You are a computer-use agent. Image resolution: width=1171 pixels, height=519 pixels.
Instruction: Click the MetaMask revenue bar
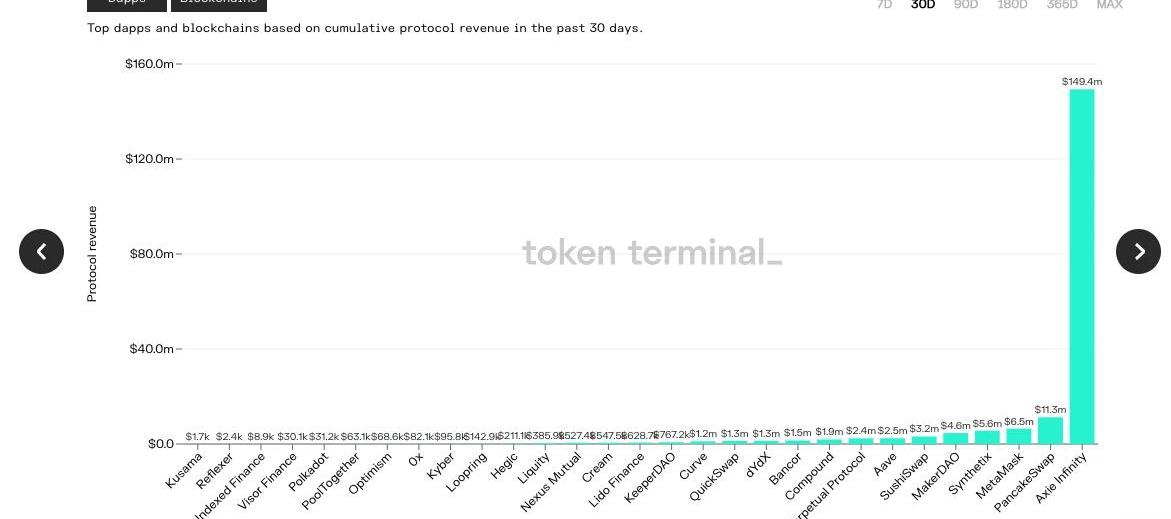point(1018,437)
